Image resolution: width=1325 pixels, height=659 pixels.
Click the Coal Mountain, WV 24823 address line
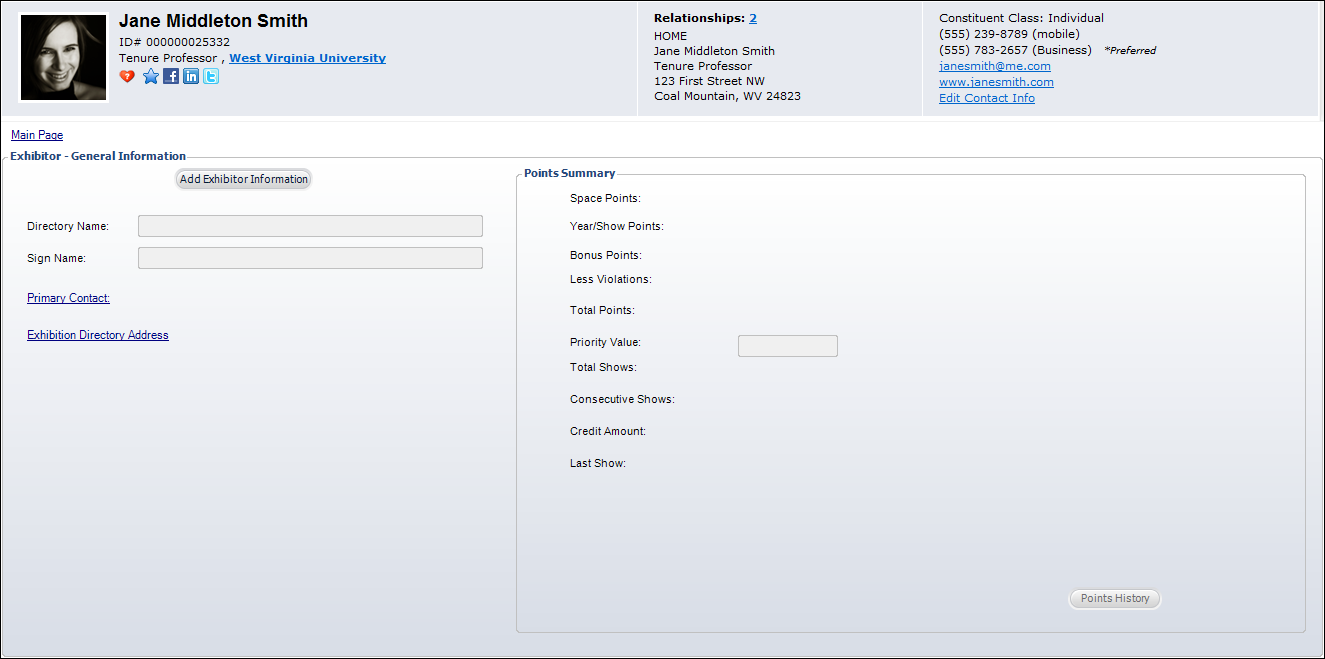click(727, 97)
